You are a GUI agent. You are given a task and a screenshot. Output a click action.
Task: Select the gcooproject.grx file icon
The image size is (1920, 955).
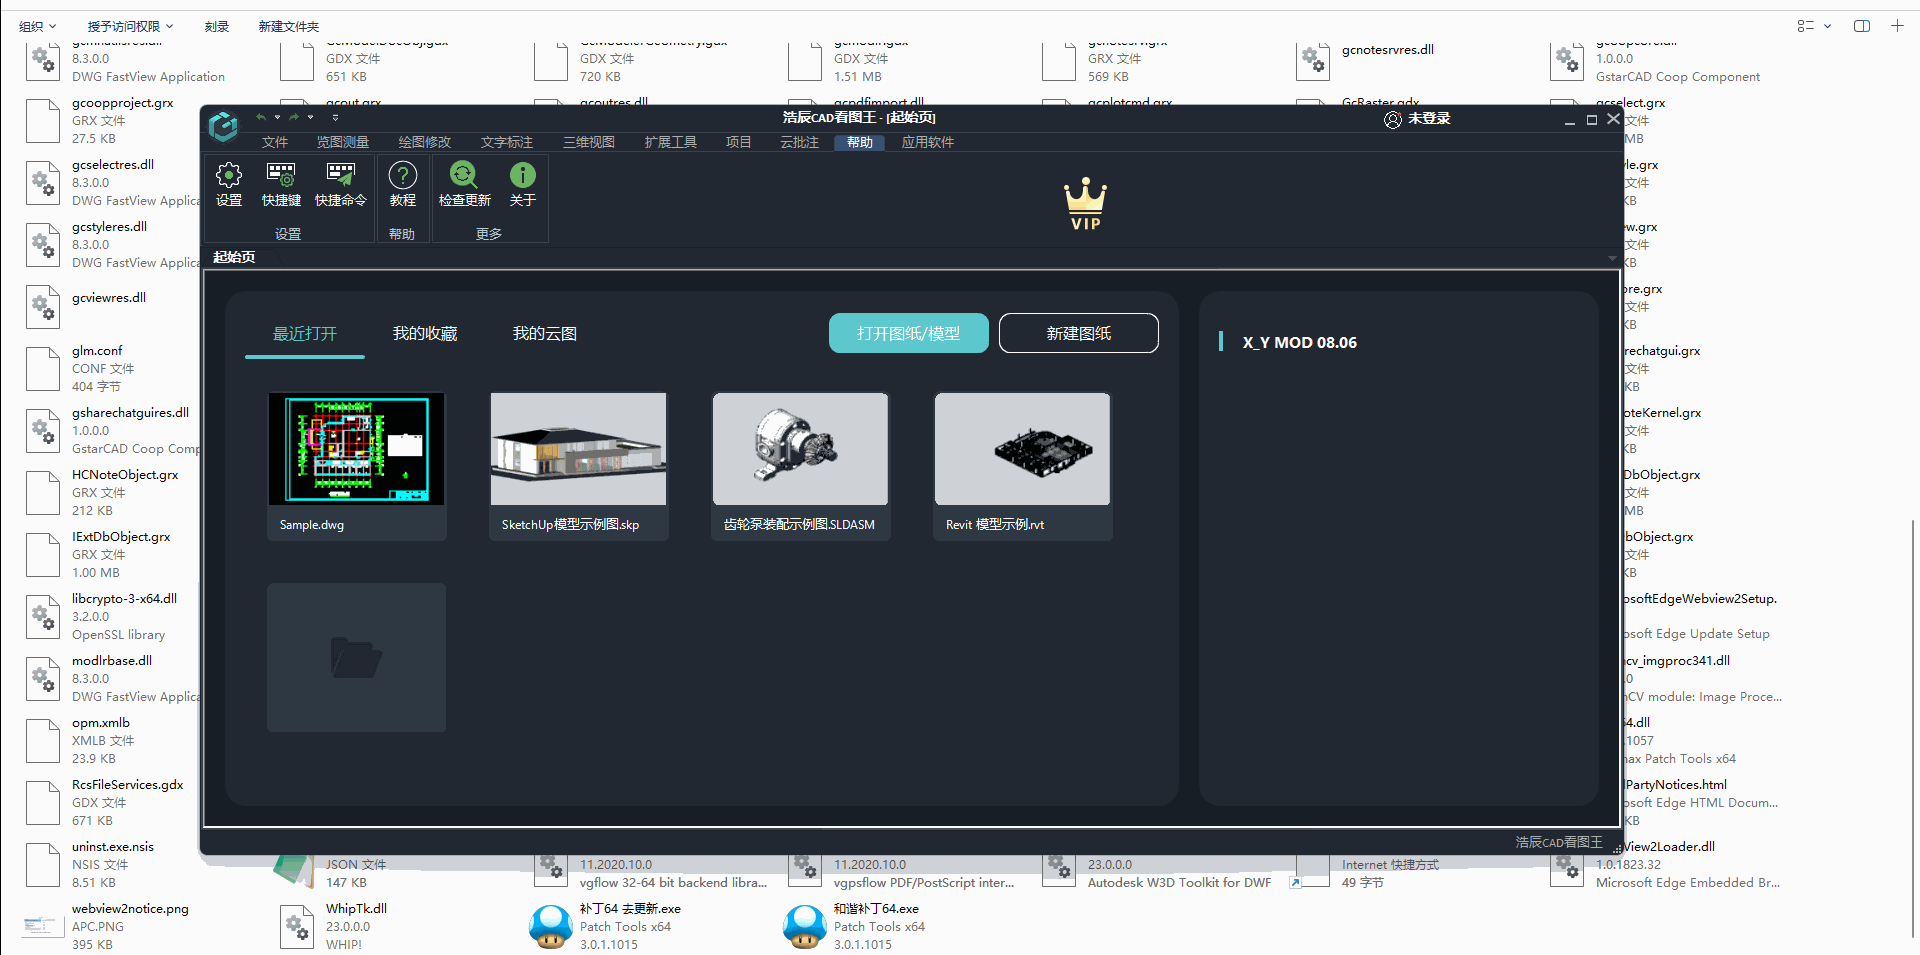pyautogui.click(x=43, y=121)
